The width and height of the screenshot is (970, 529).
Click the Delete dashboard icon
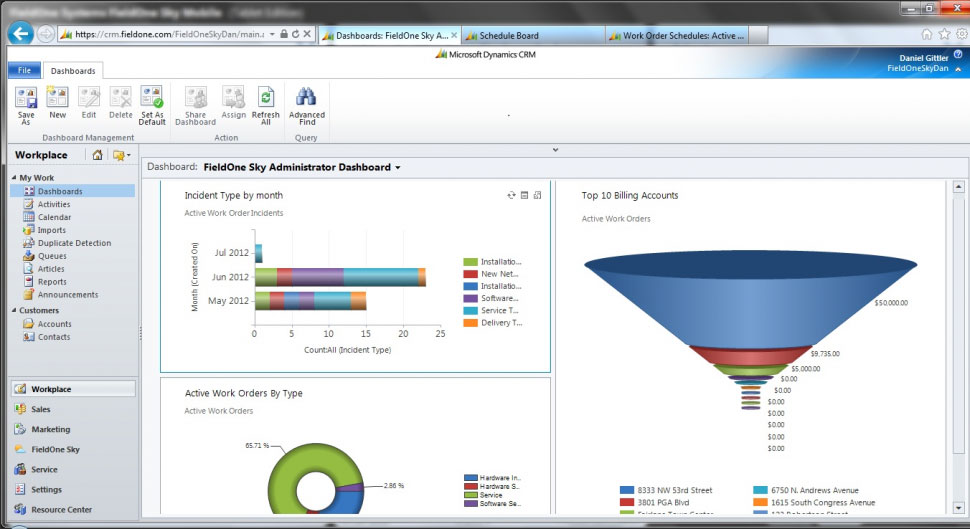tap(121, 103)
